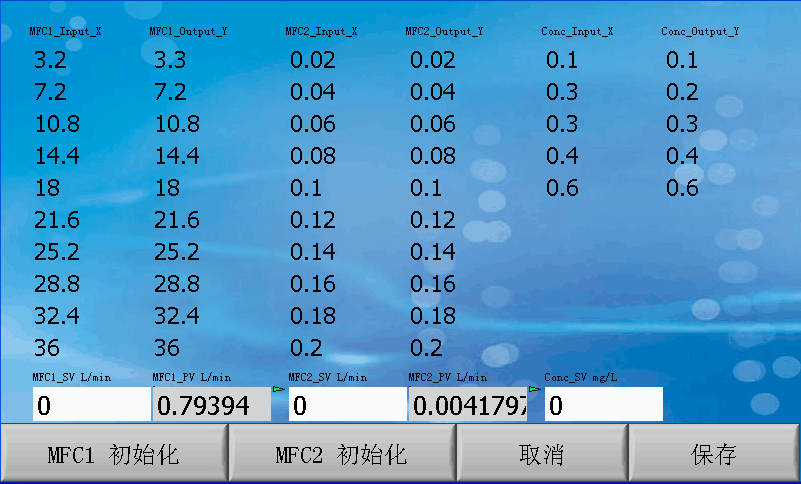Click the green flag beside MFC1_PV field
The height and width of the screenshot is (484, 801).
point(278,389)
